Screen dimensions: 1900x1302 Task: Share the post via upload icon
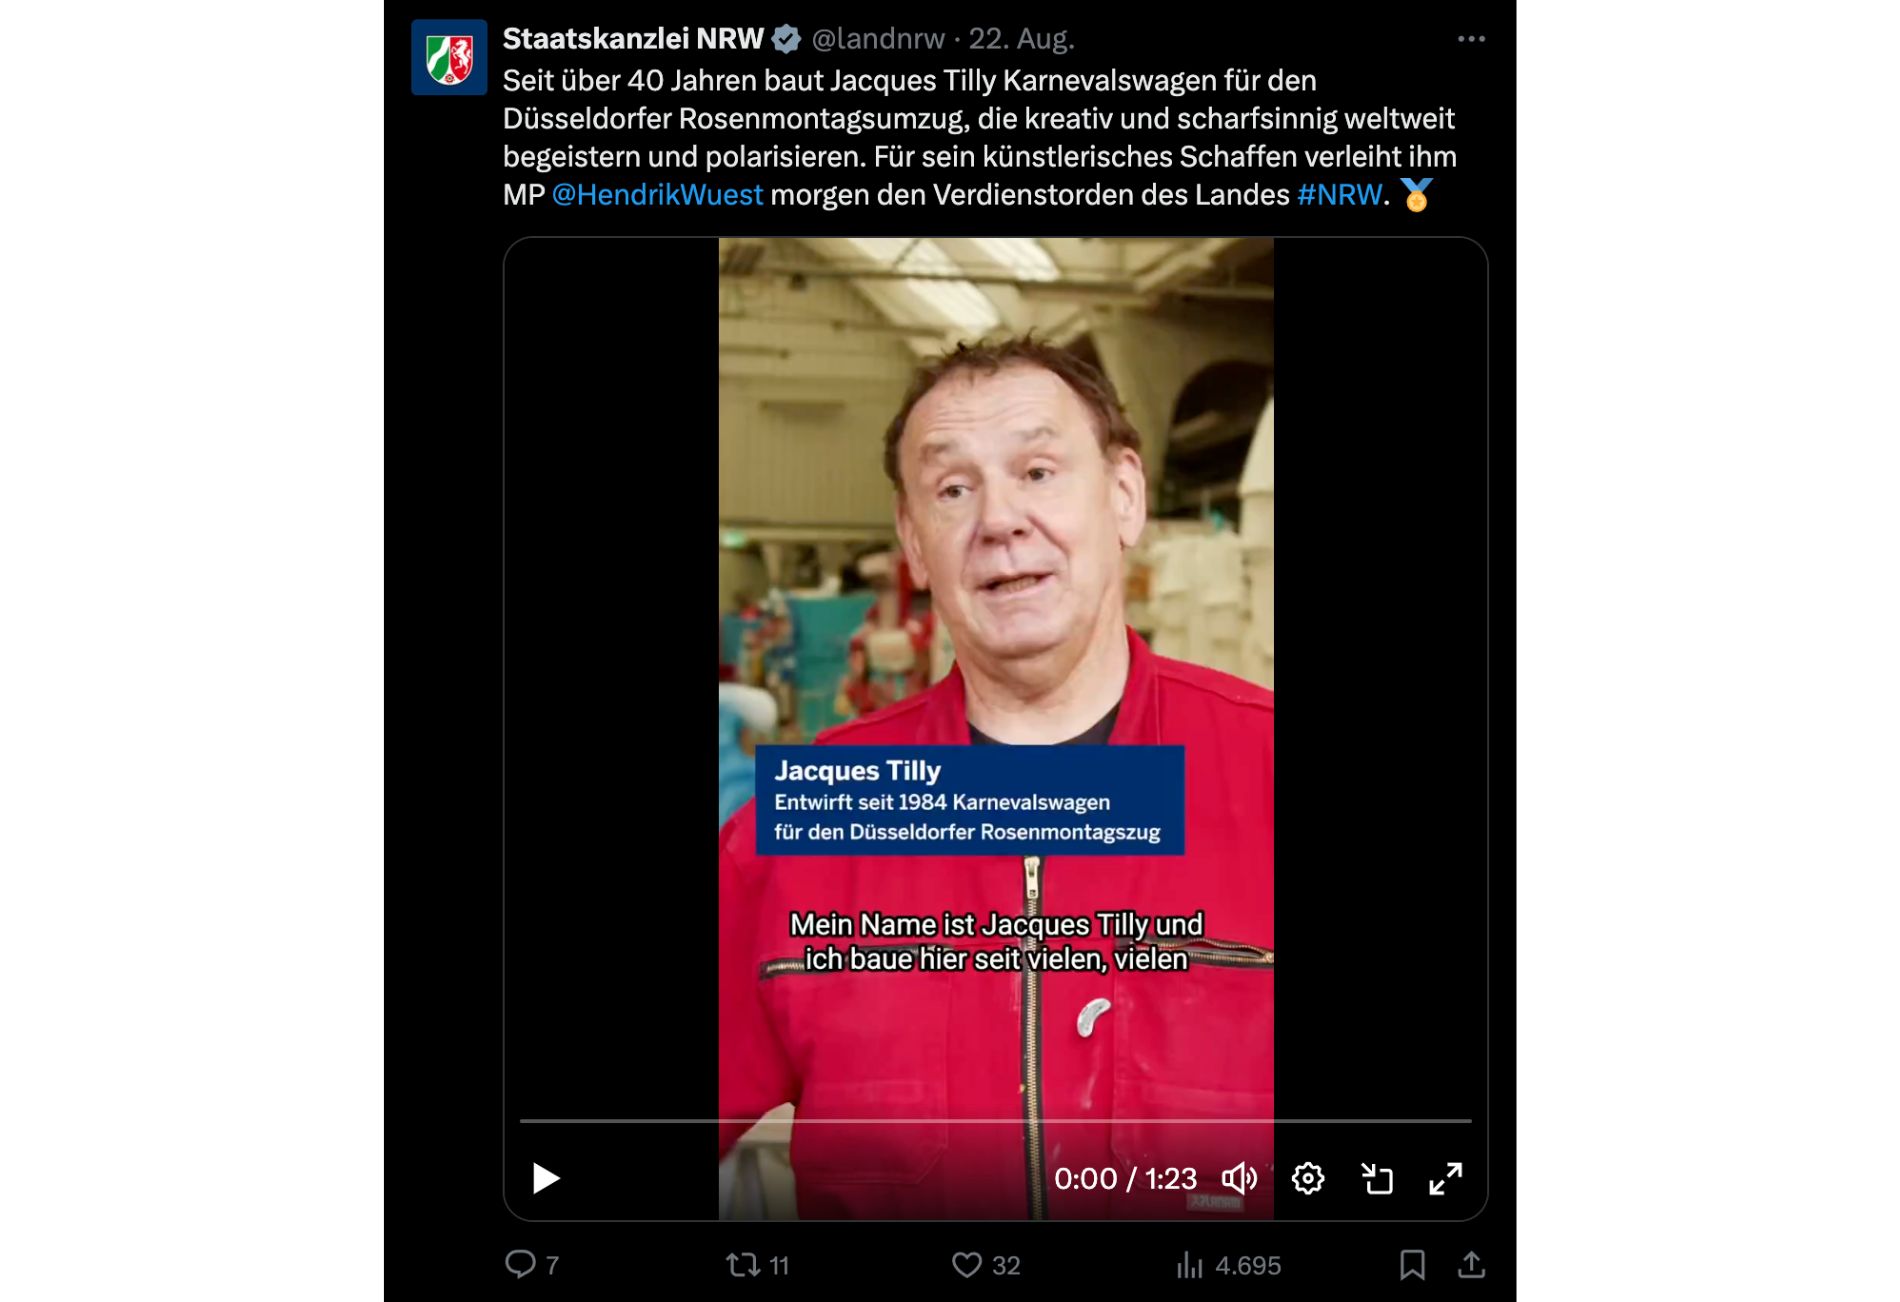point(1471,1265)
